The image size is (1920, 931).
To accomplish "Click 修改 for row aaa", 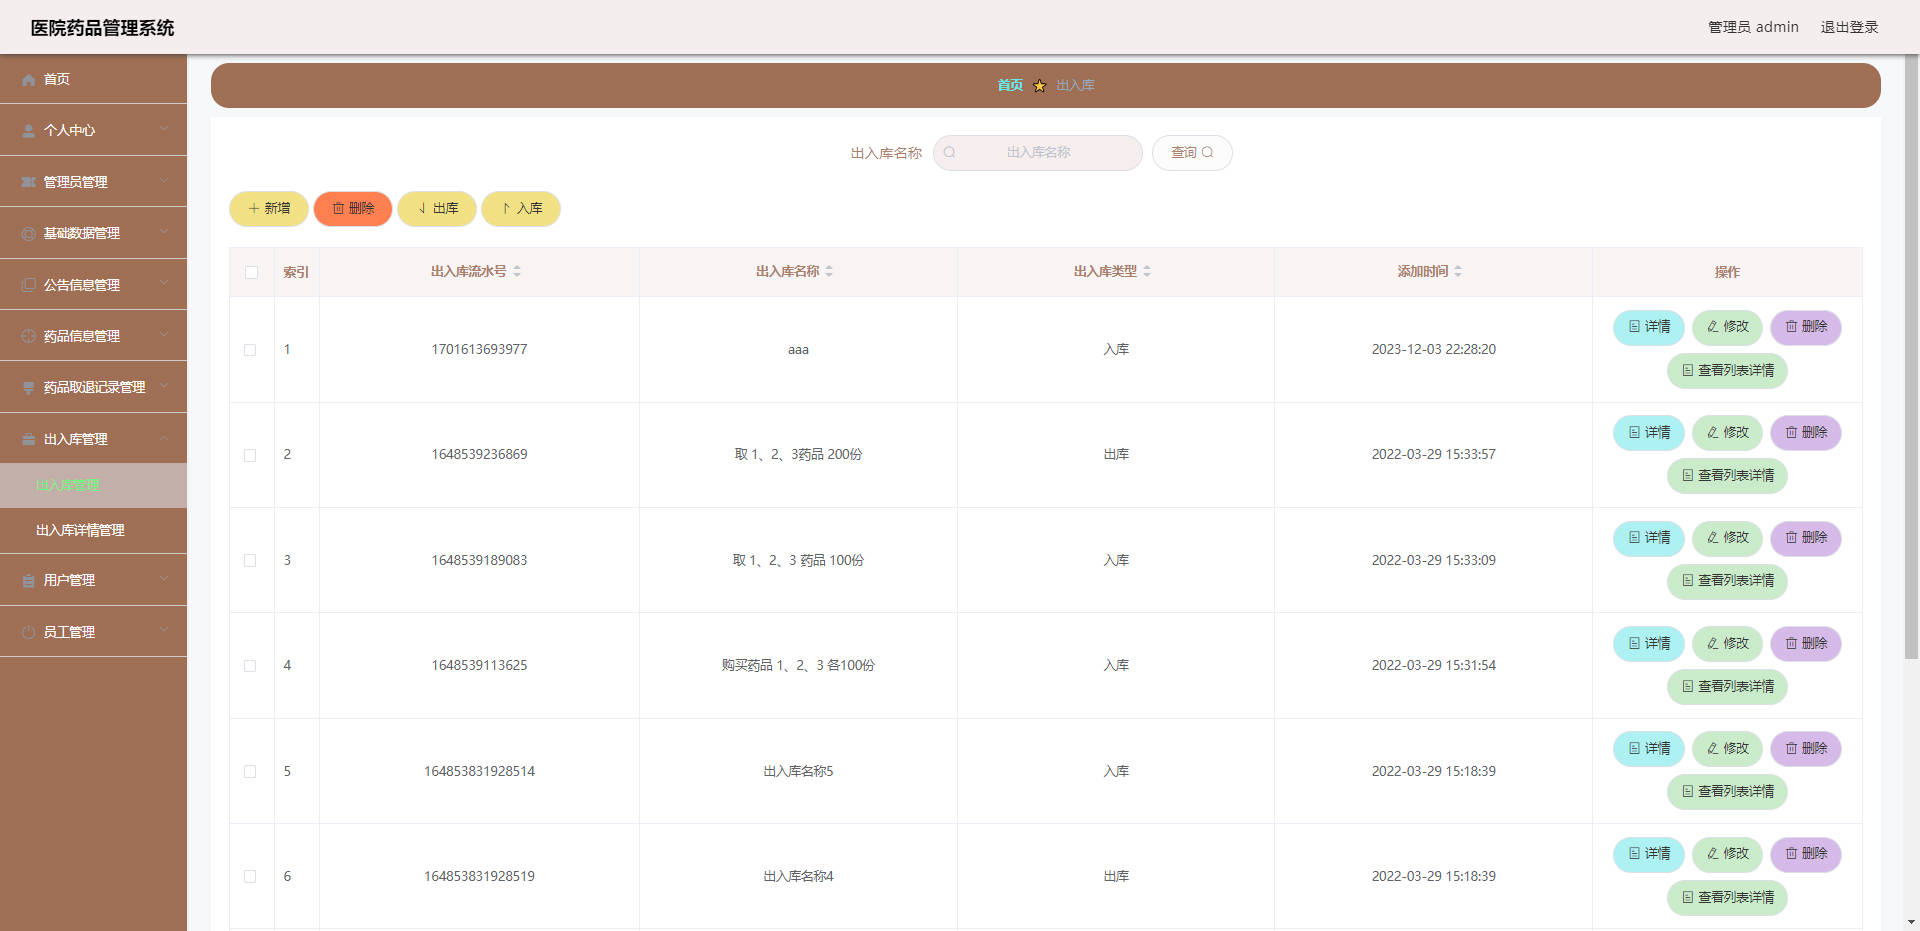I will [x=1727, y=327].
